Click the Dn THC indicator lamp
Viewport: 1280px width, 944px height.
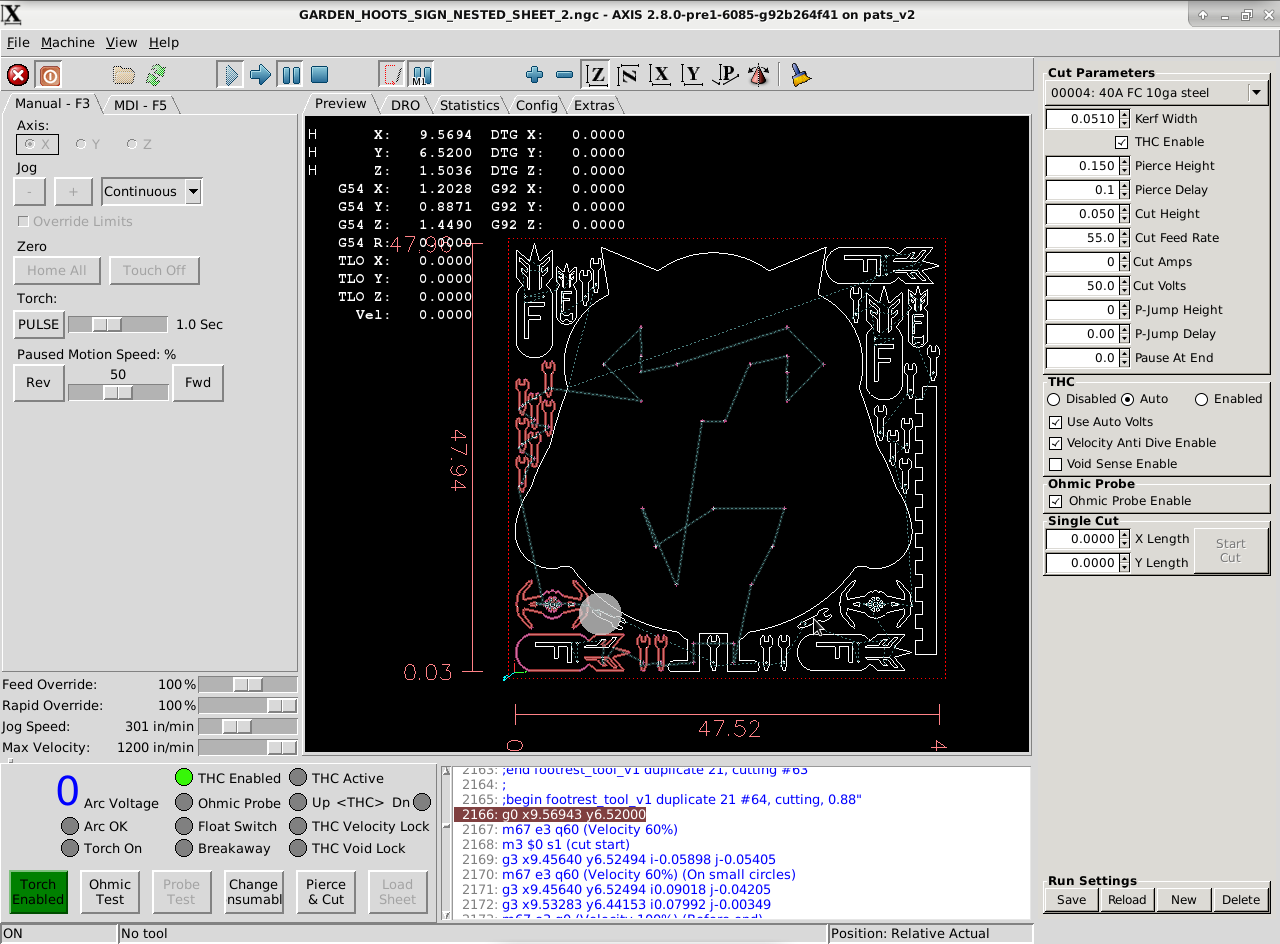point(422,802)
